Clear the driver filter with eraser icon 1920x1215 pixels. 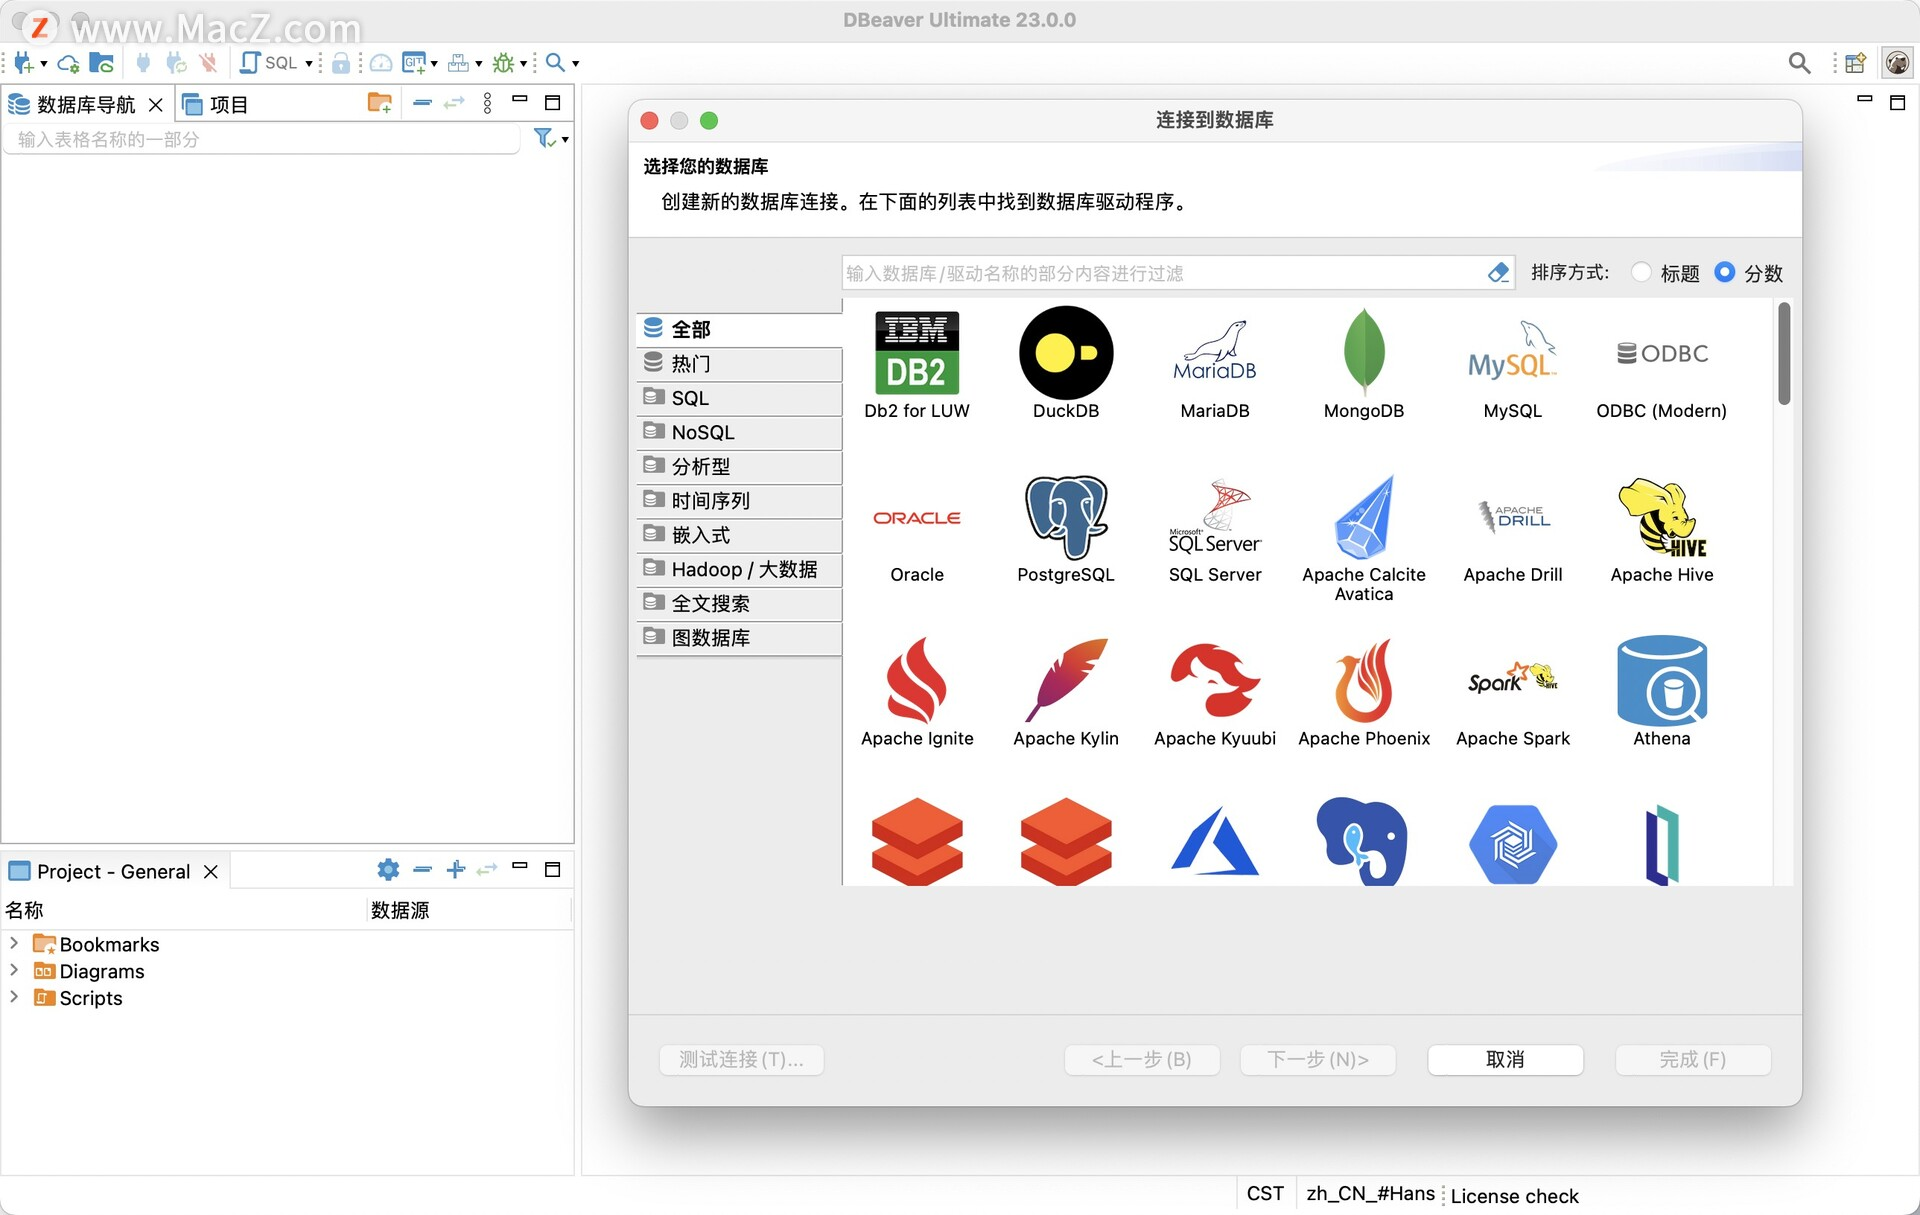pyautogui.click(x=1497, y=273)
